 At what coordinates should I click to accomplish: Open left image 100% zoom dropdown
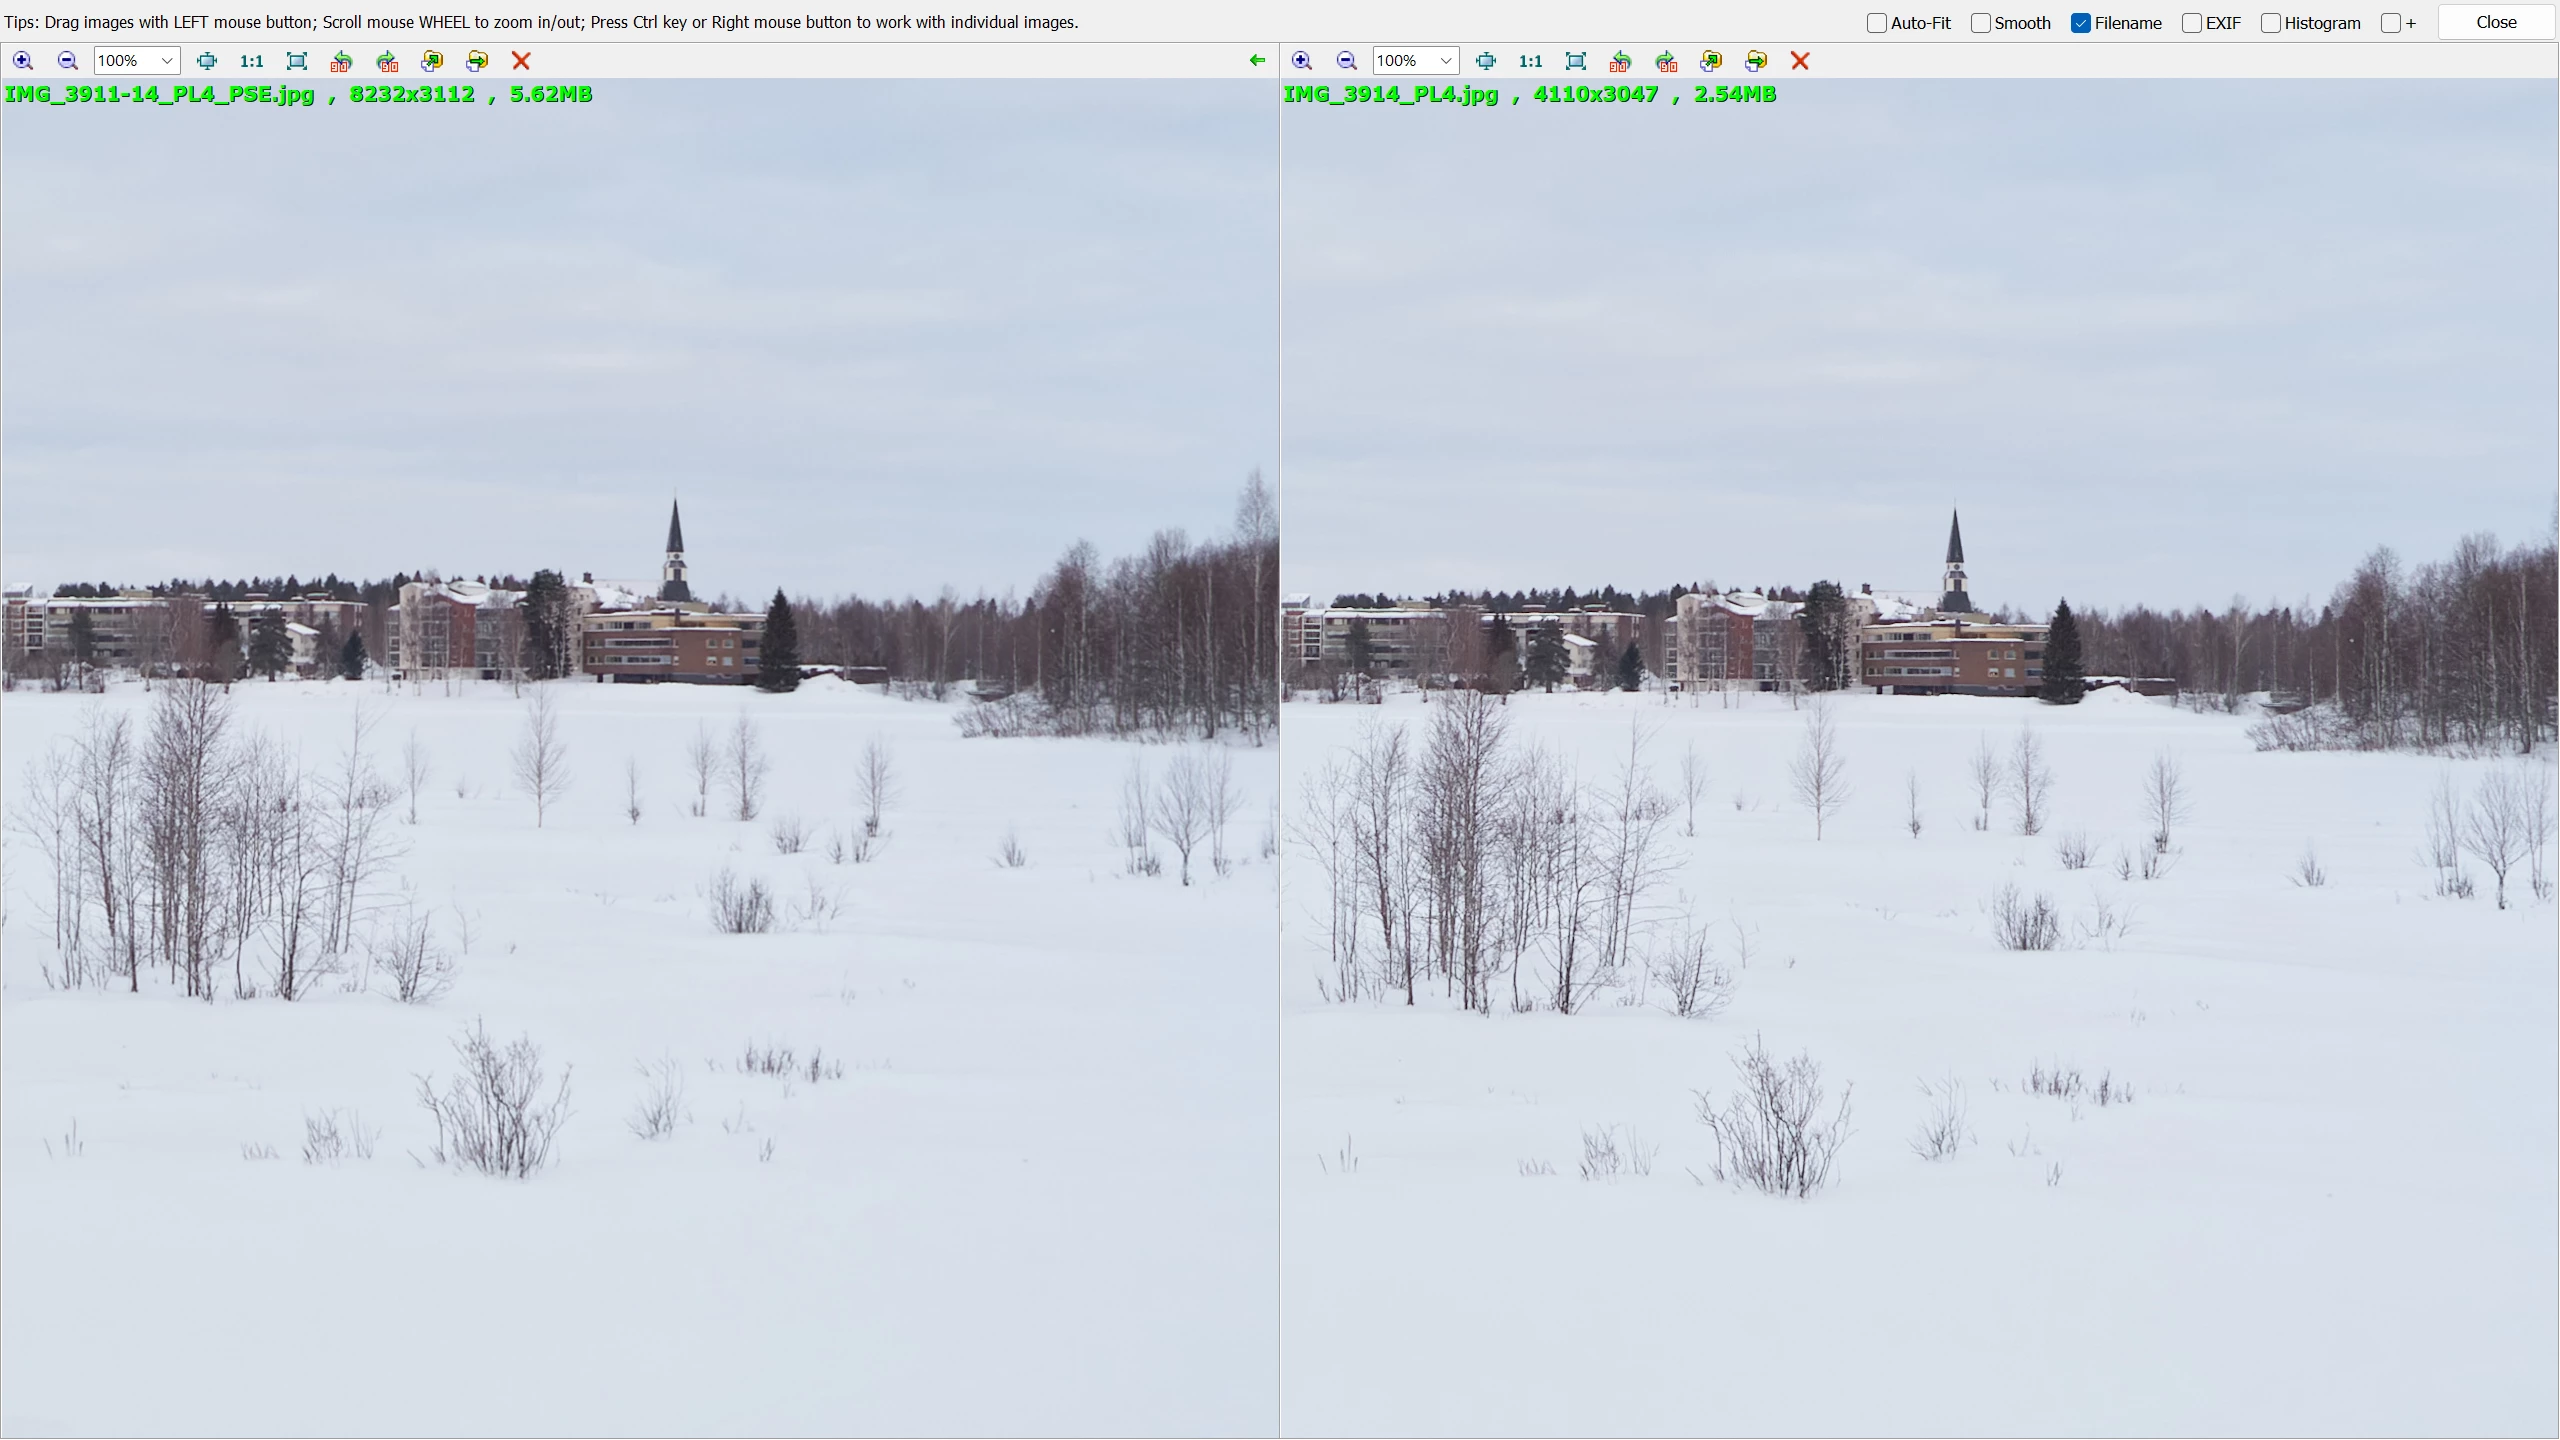pyautogui.click(x=167, y=61)
